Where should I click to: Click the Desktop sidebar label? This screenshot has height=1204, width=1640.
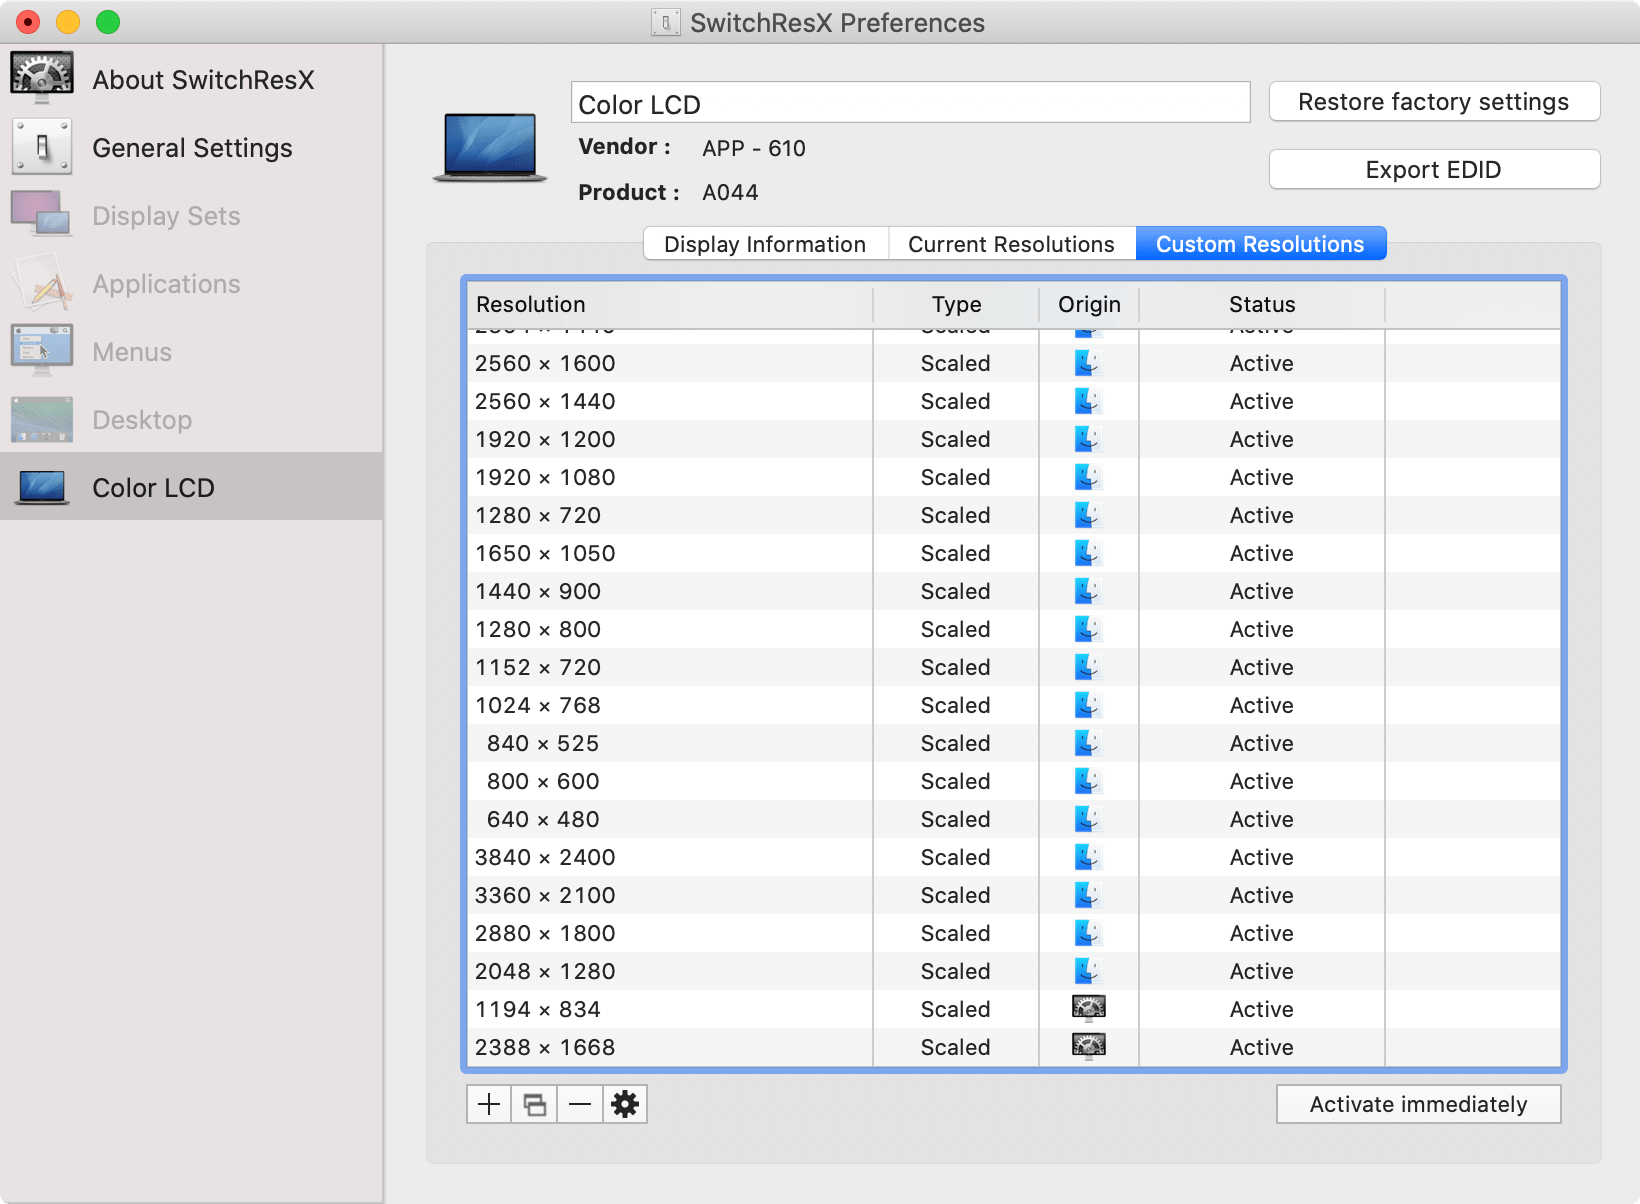coord(142,420)
